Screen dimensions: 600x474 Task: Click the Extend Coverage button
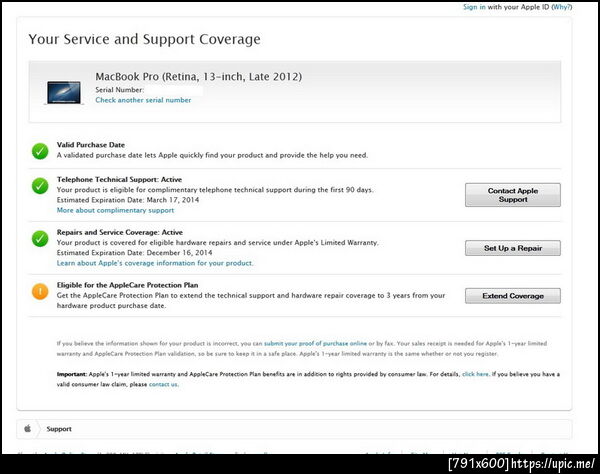pos(513,296)
